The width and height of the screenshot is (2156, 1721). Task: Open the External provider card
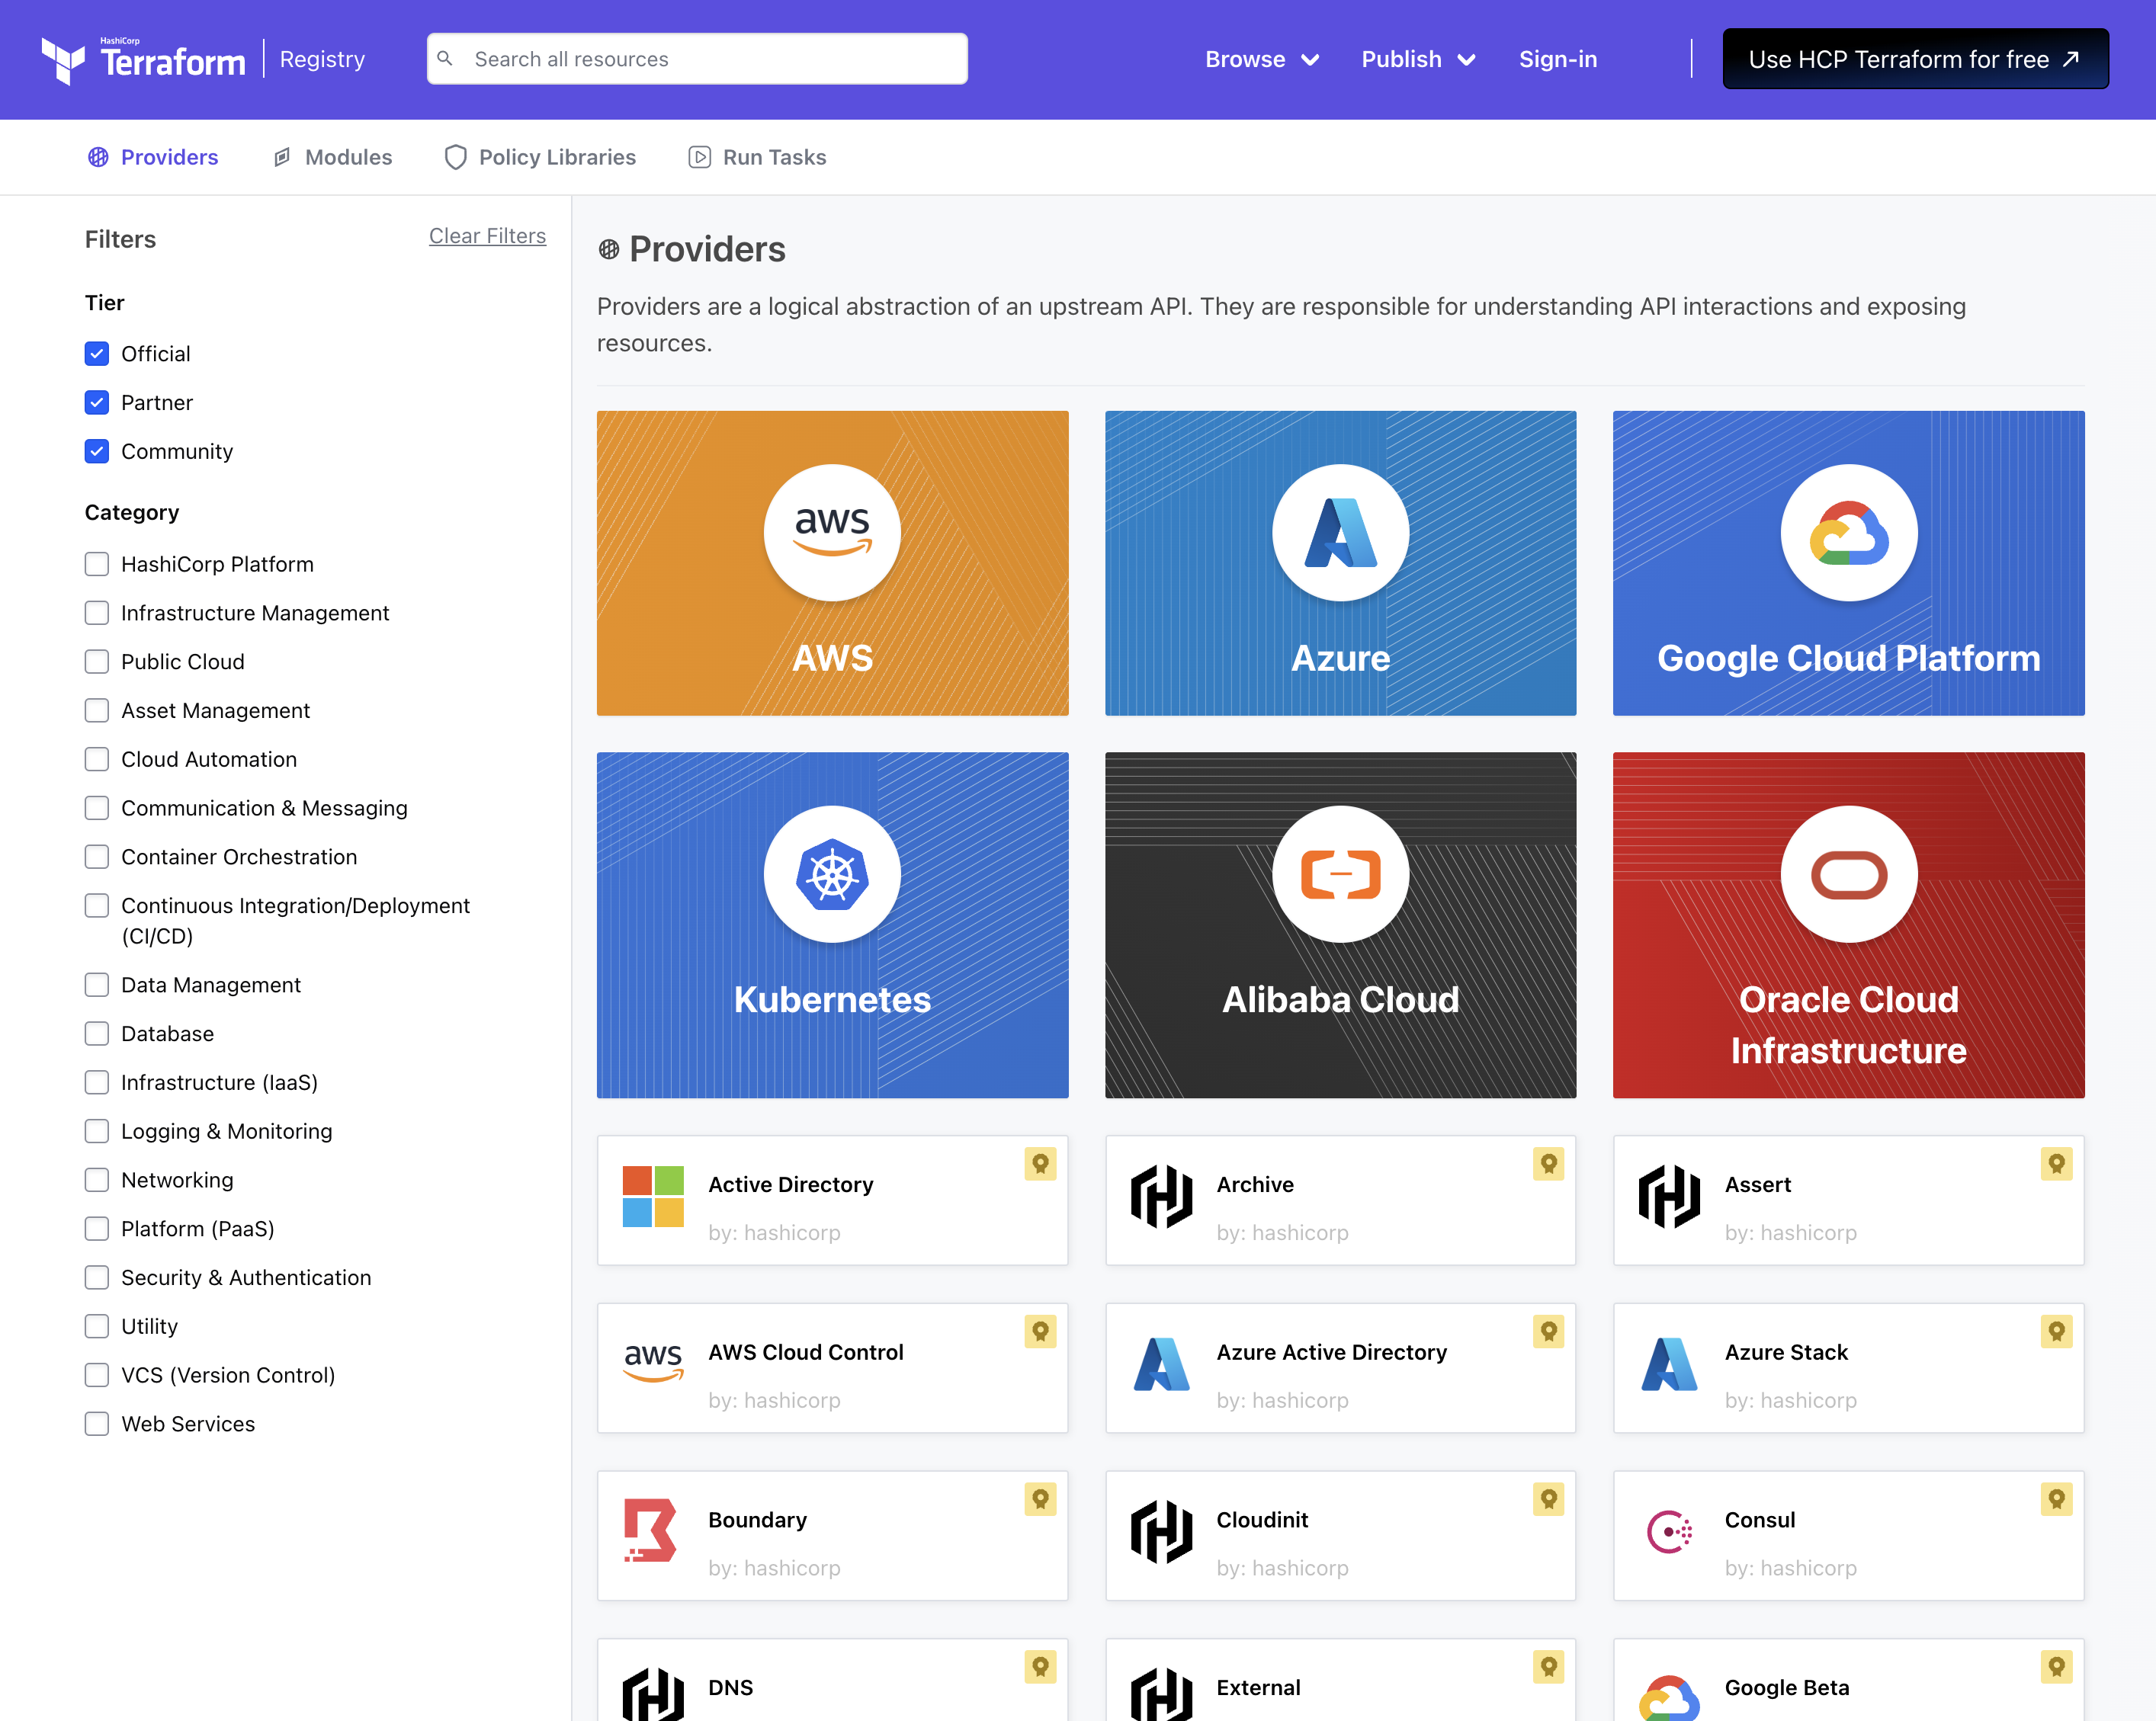(1340, 1680)
